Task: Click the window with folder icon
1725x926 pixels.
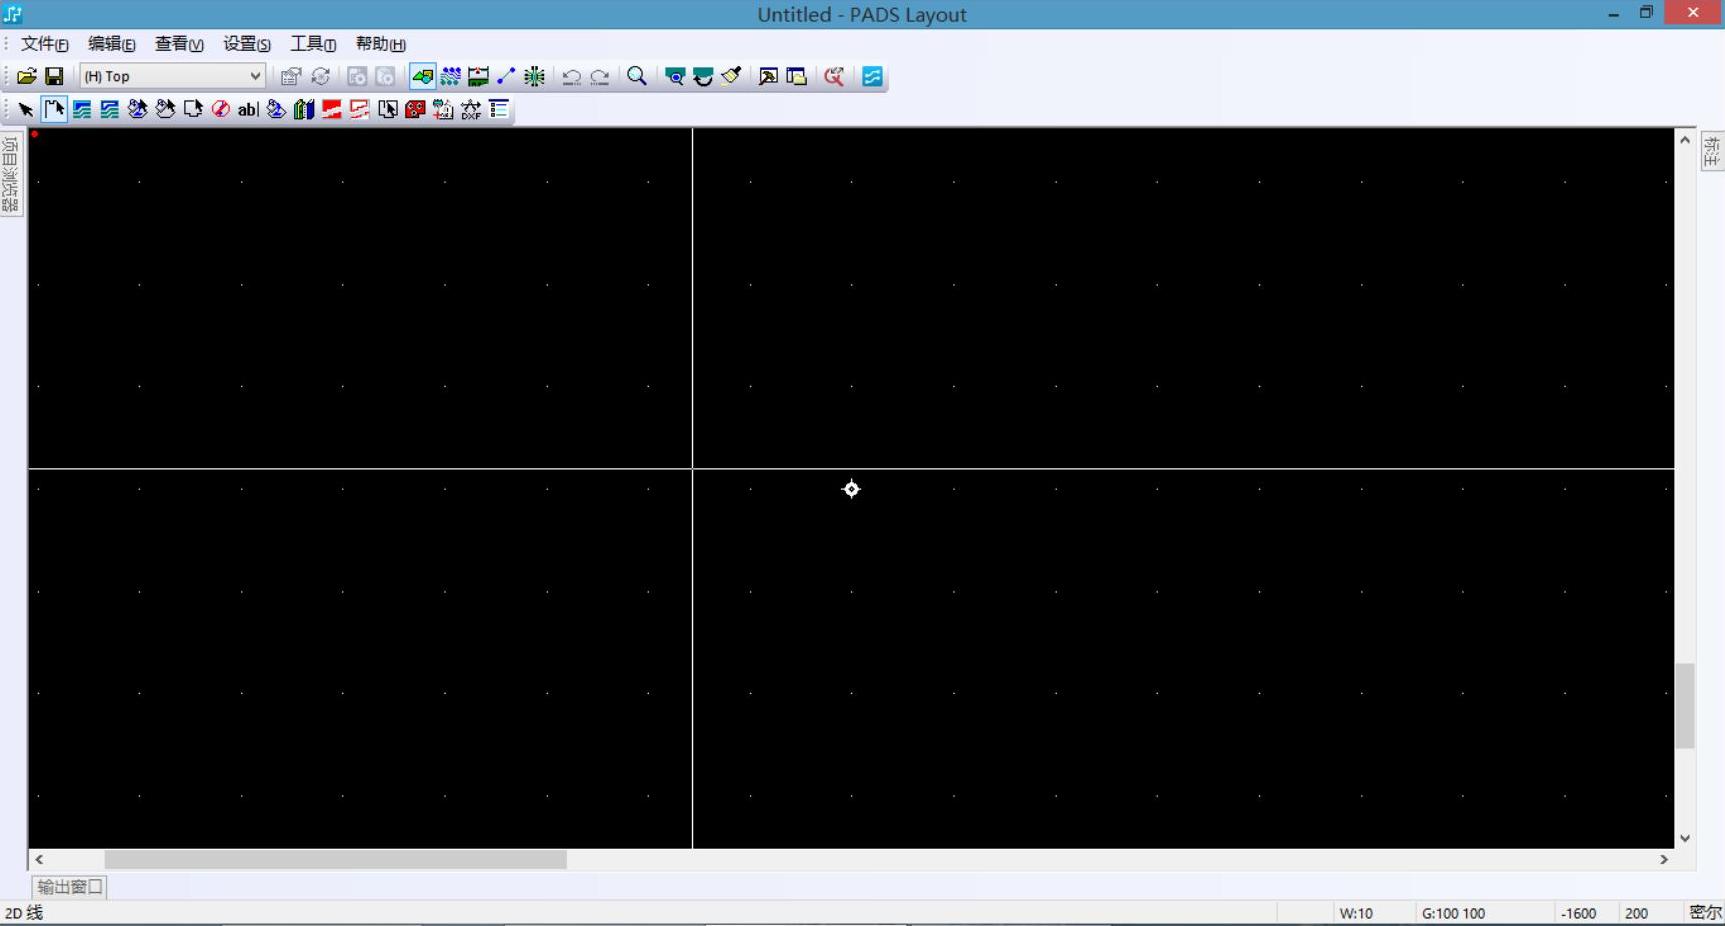Action: (796, 76)
